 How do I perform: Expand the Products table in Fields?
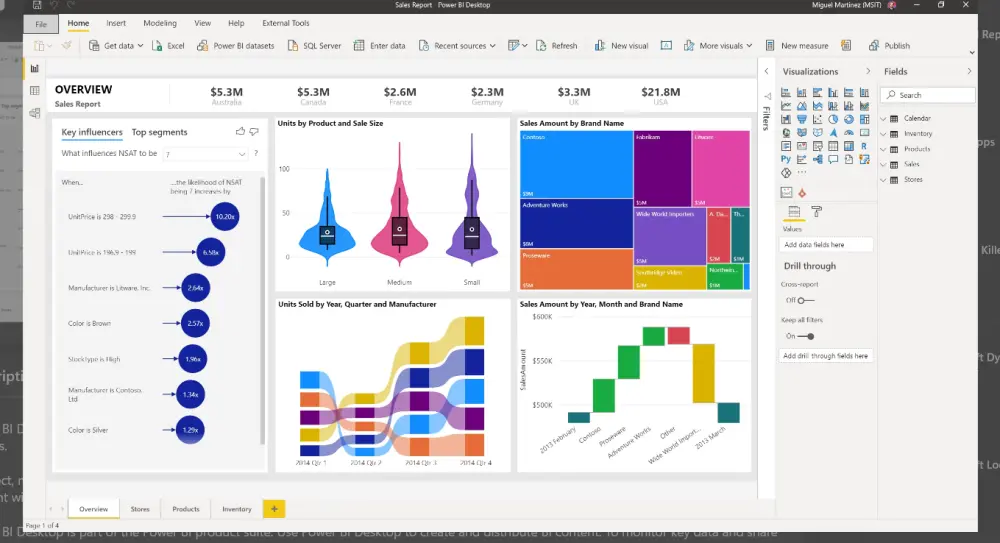coord(883,149)
